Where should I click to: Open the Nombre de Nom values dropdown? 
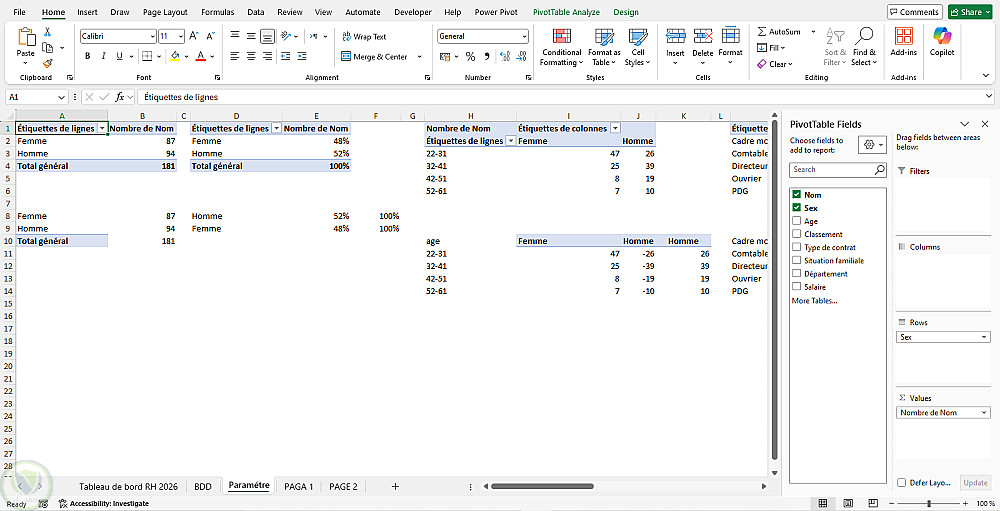[x=986, y=413]
